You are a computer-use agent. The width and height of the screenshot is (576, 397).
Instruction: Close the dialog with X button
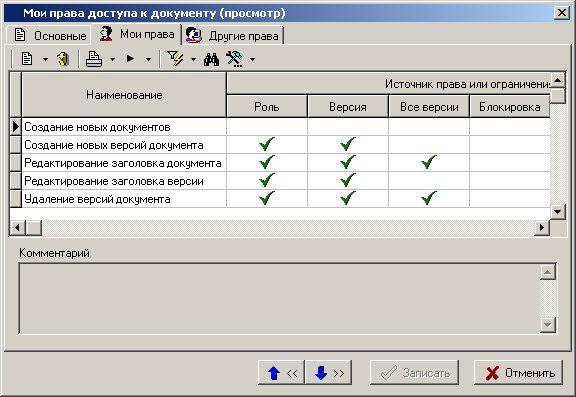pos(562,13)
